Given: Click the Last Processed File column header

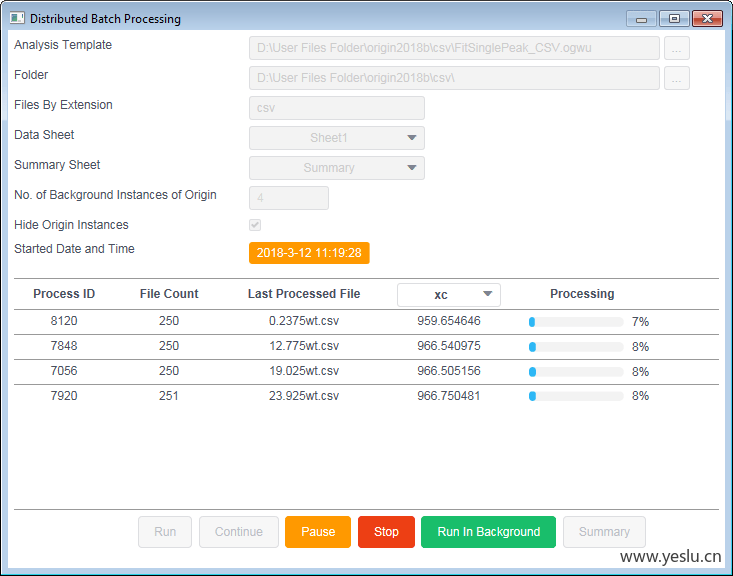Looking at the screenshot, I should click(x=304, y=294).
